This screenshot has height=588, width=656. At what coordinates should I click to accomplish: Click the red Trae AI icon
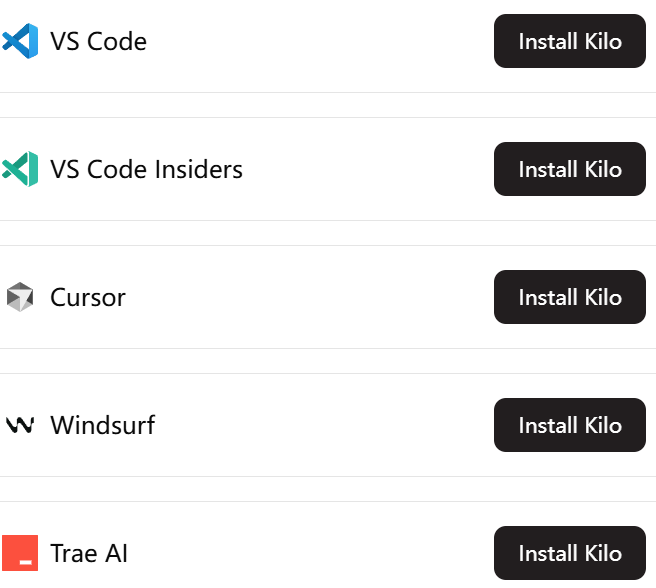(20, 553)
